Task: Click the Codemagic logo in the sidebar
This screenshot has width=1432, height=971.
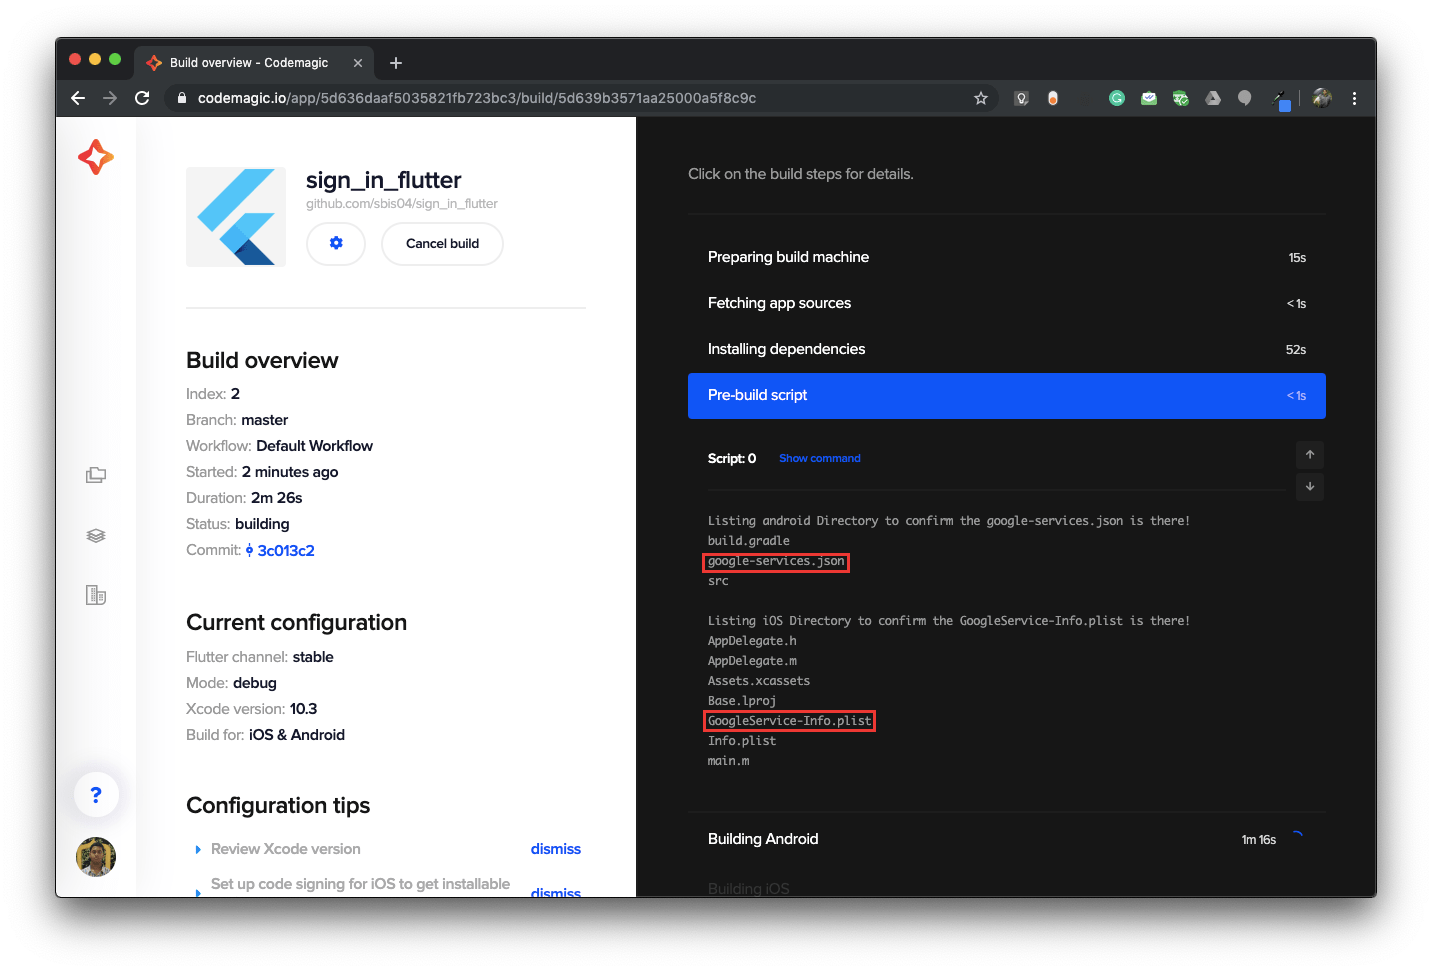Action: (96, 157)
